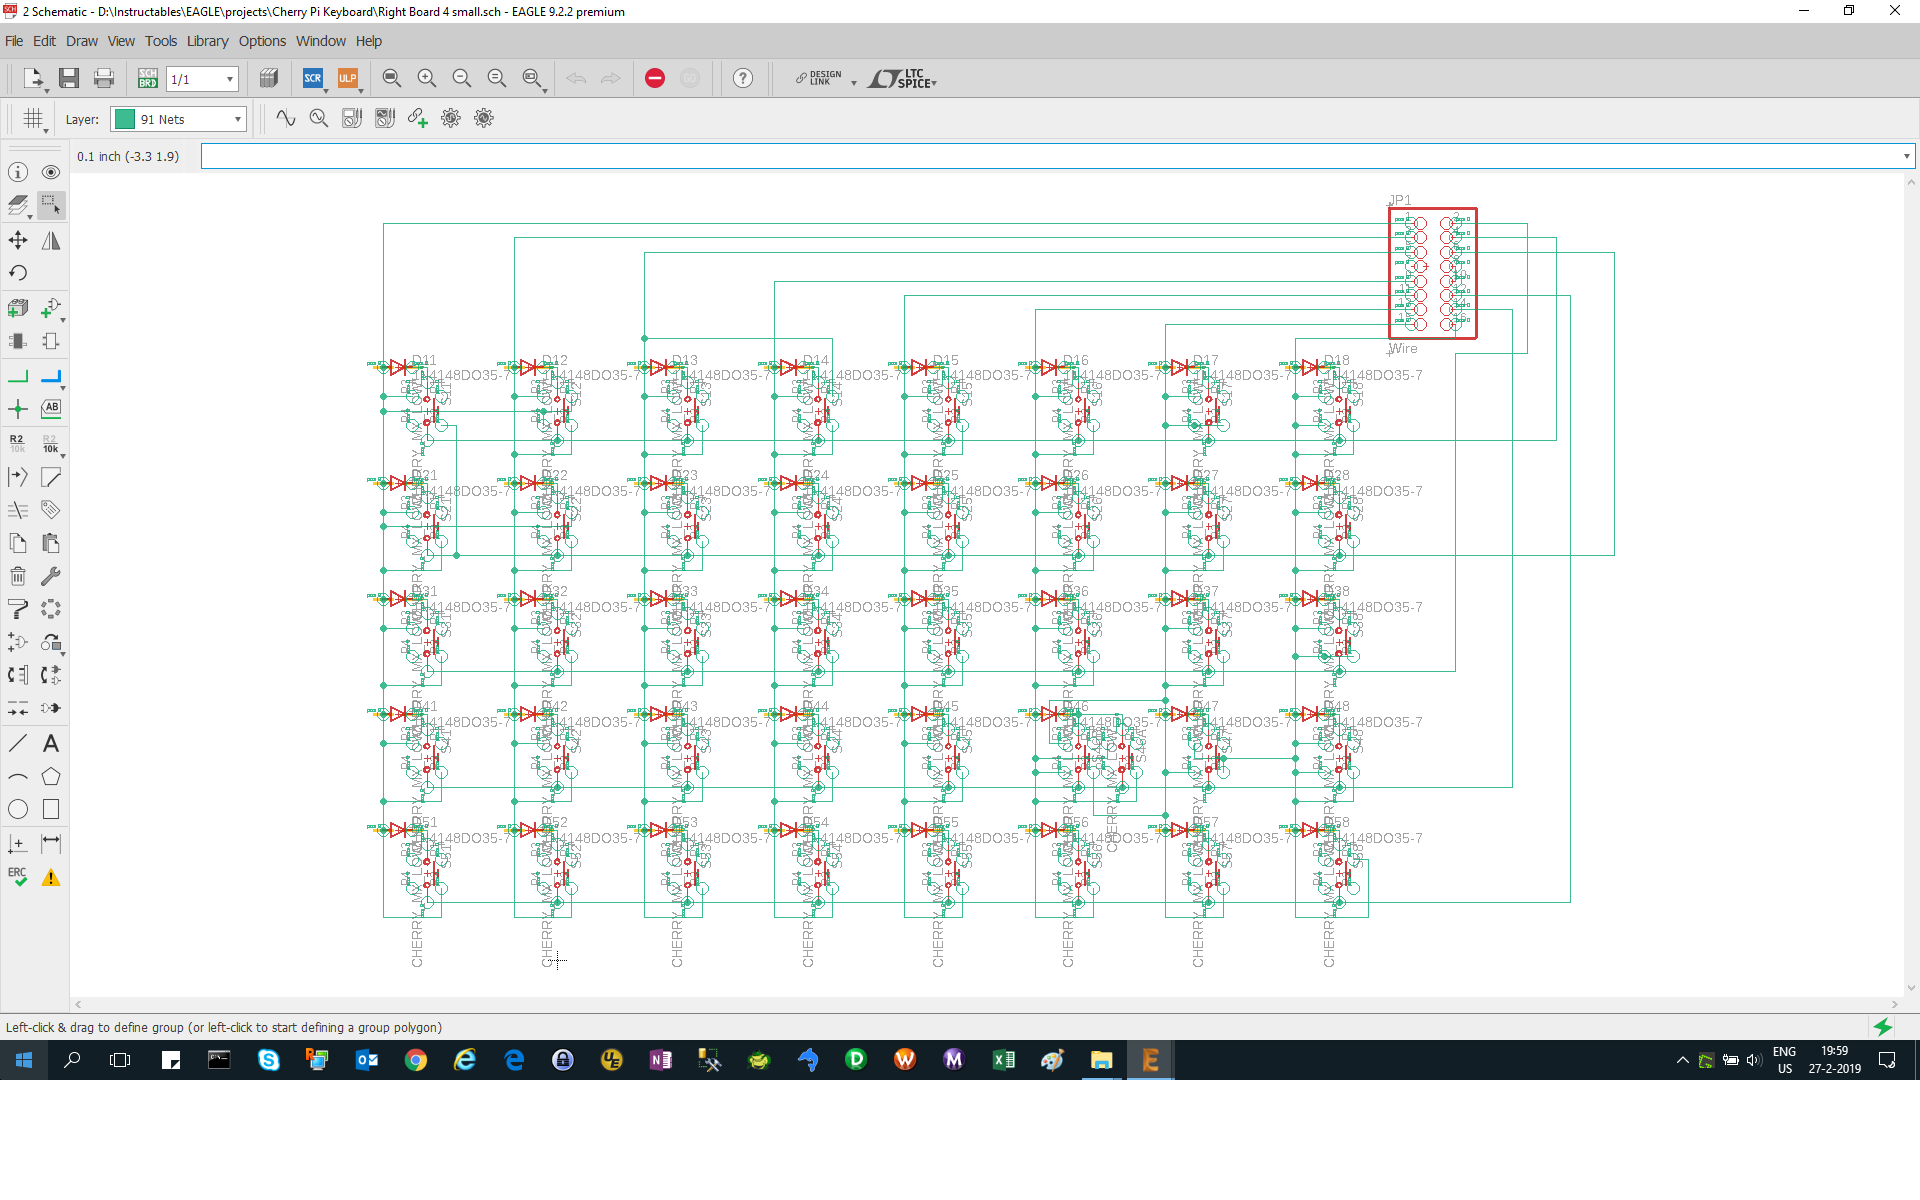Run a ULP user language program

point(347,78)
